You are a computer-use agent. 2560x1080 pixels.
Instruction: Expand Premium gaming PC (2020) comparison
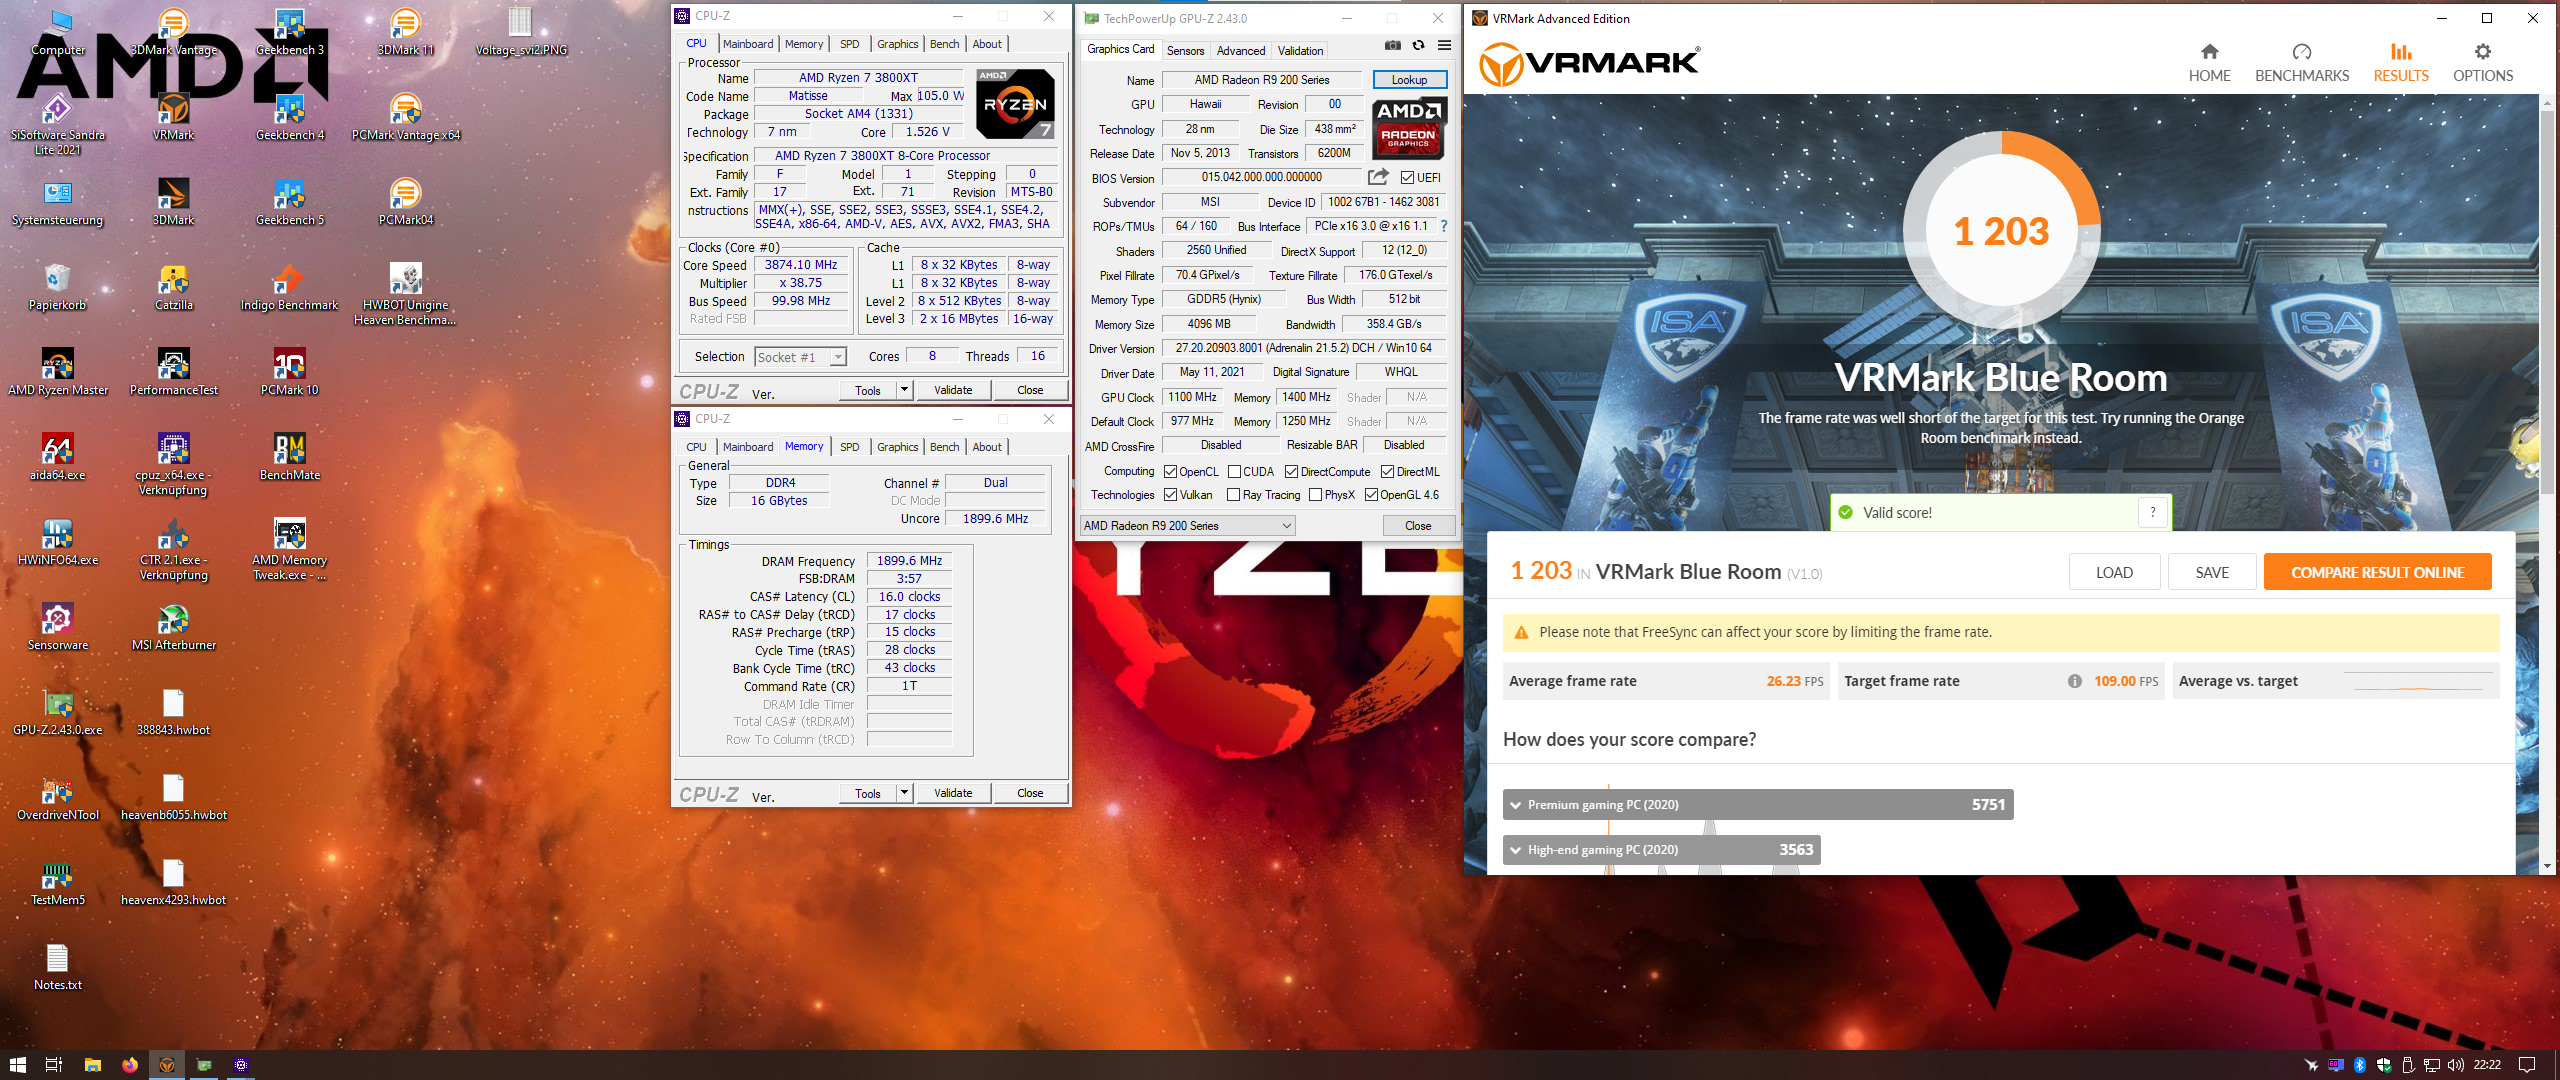click(x=1758, y=805)
